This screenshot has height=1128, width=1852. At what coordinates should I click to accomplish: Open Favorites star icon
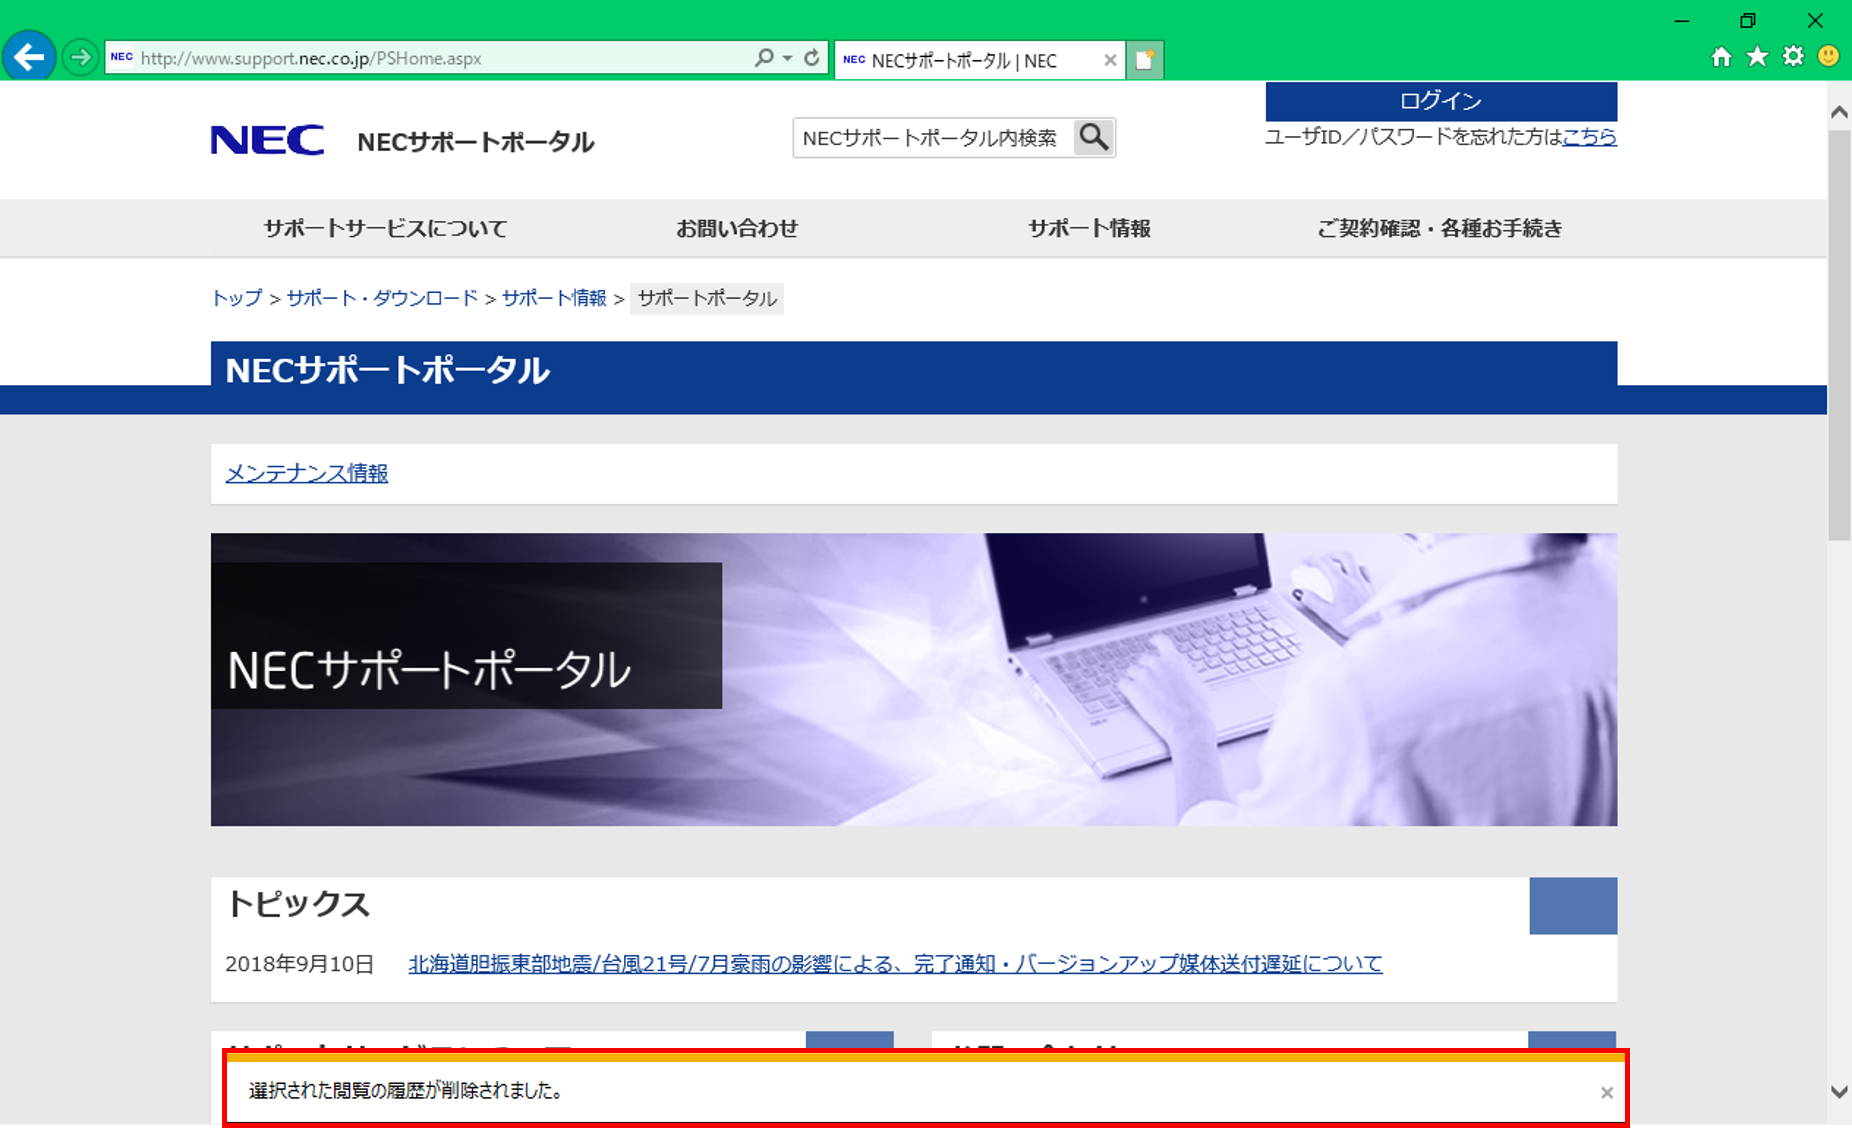pos(1757,57)
